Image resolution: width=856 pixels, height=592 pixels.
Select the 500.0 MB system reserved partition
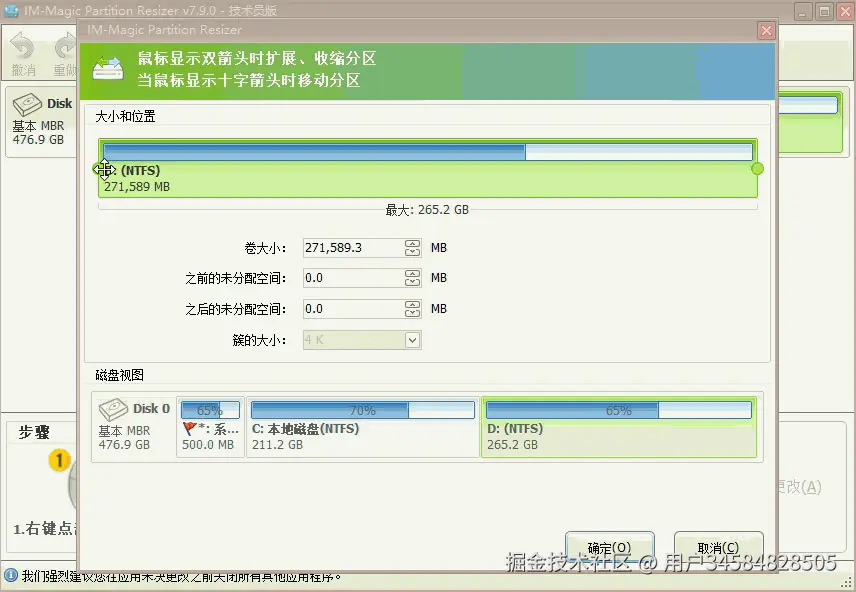tap(210, 427)
